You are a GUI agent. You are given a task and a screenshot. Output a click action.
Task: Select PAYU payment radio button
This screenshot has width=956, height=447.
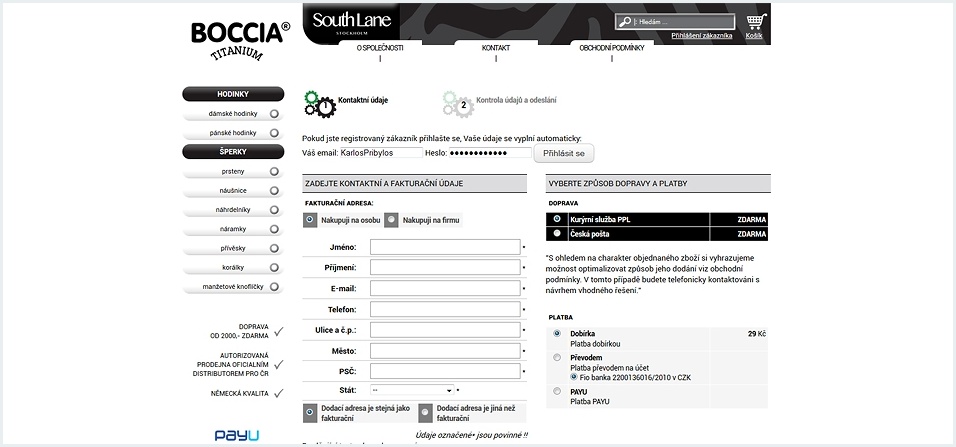point(557,391)
